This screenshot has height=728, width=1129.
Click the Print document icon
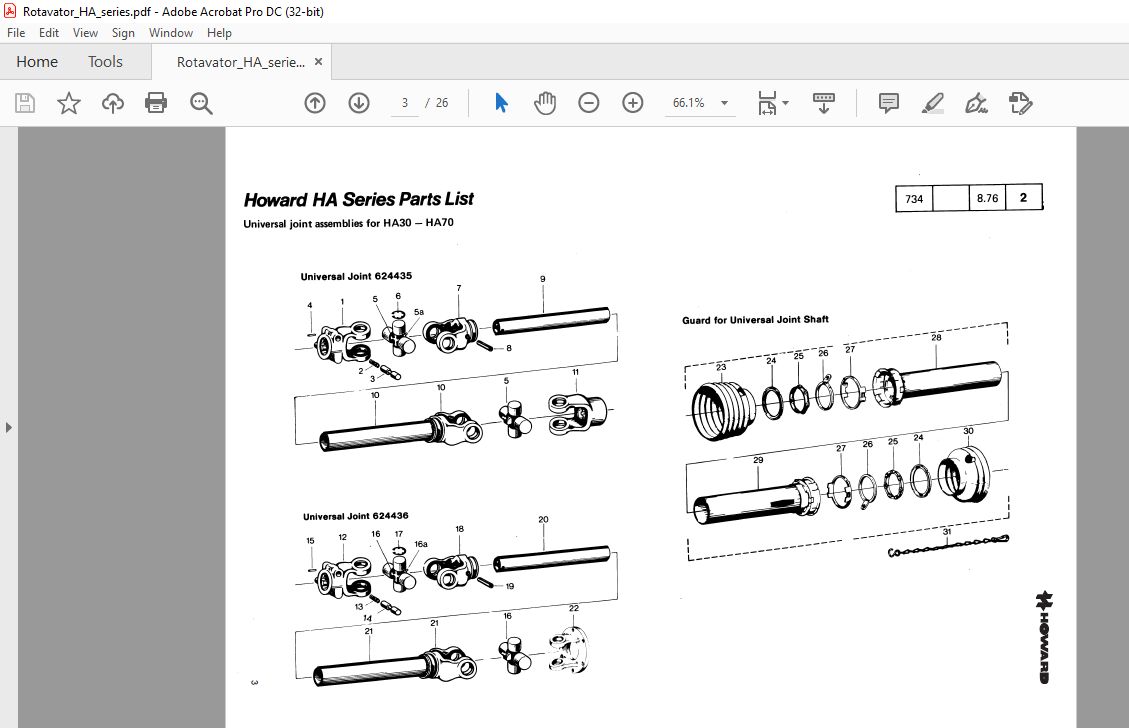pos(156,102)
